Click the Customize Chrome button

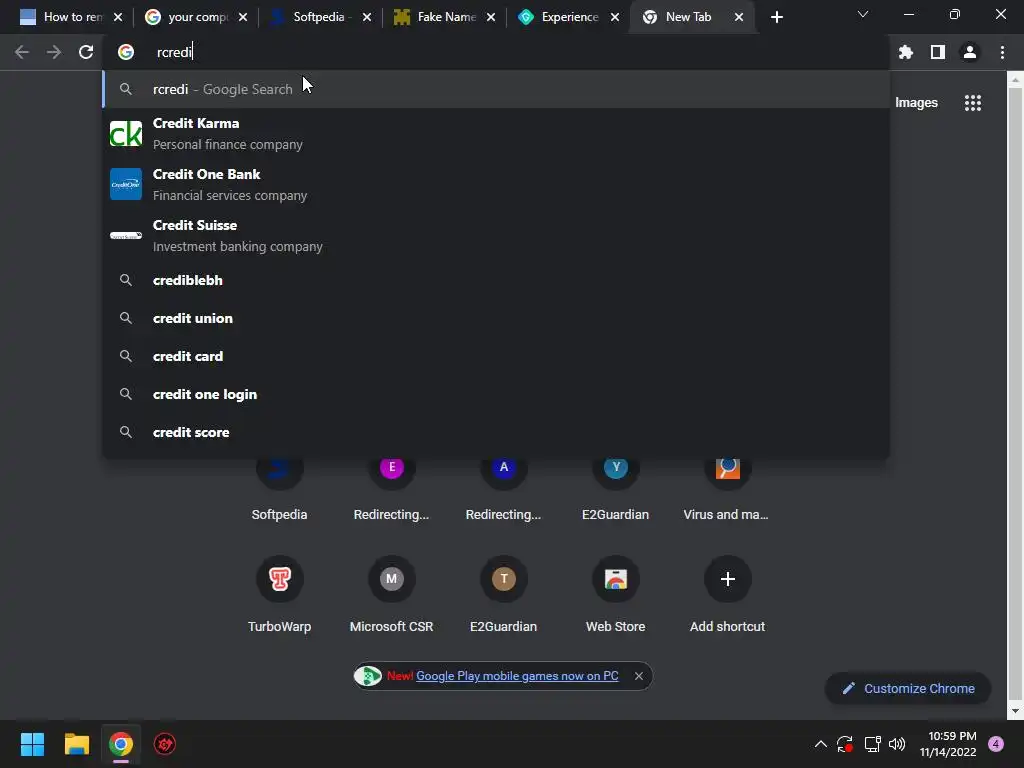point(908,688)
